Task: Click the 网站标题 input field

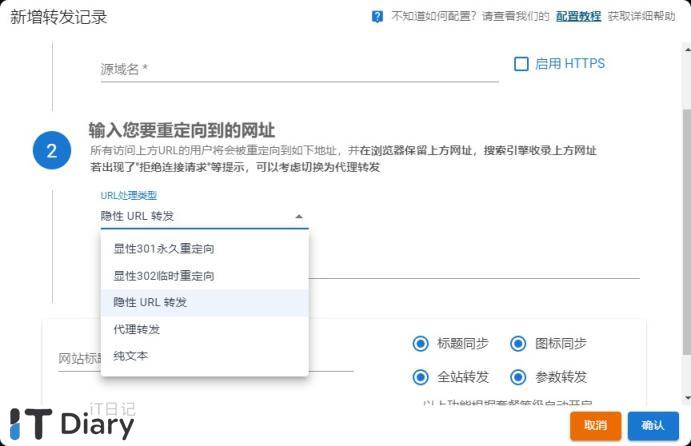Action: point(205,359)
